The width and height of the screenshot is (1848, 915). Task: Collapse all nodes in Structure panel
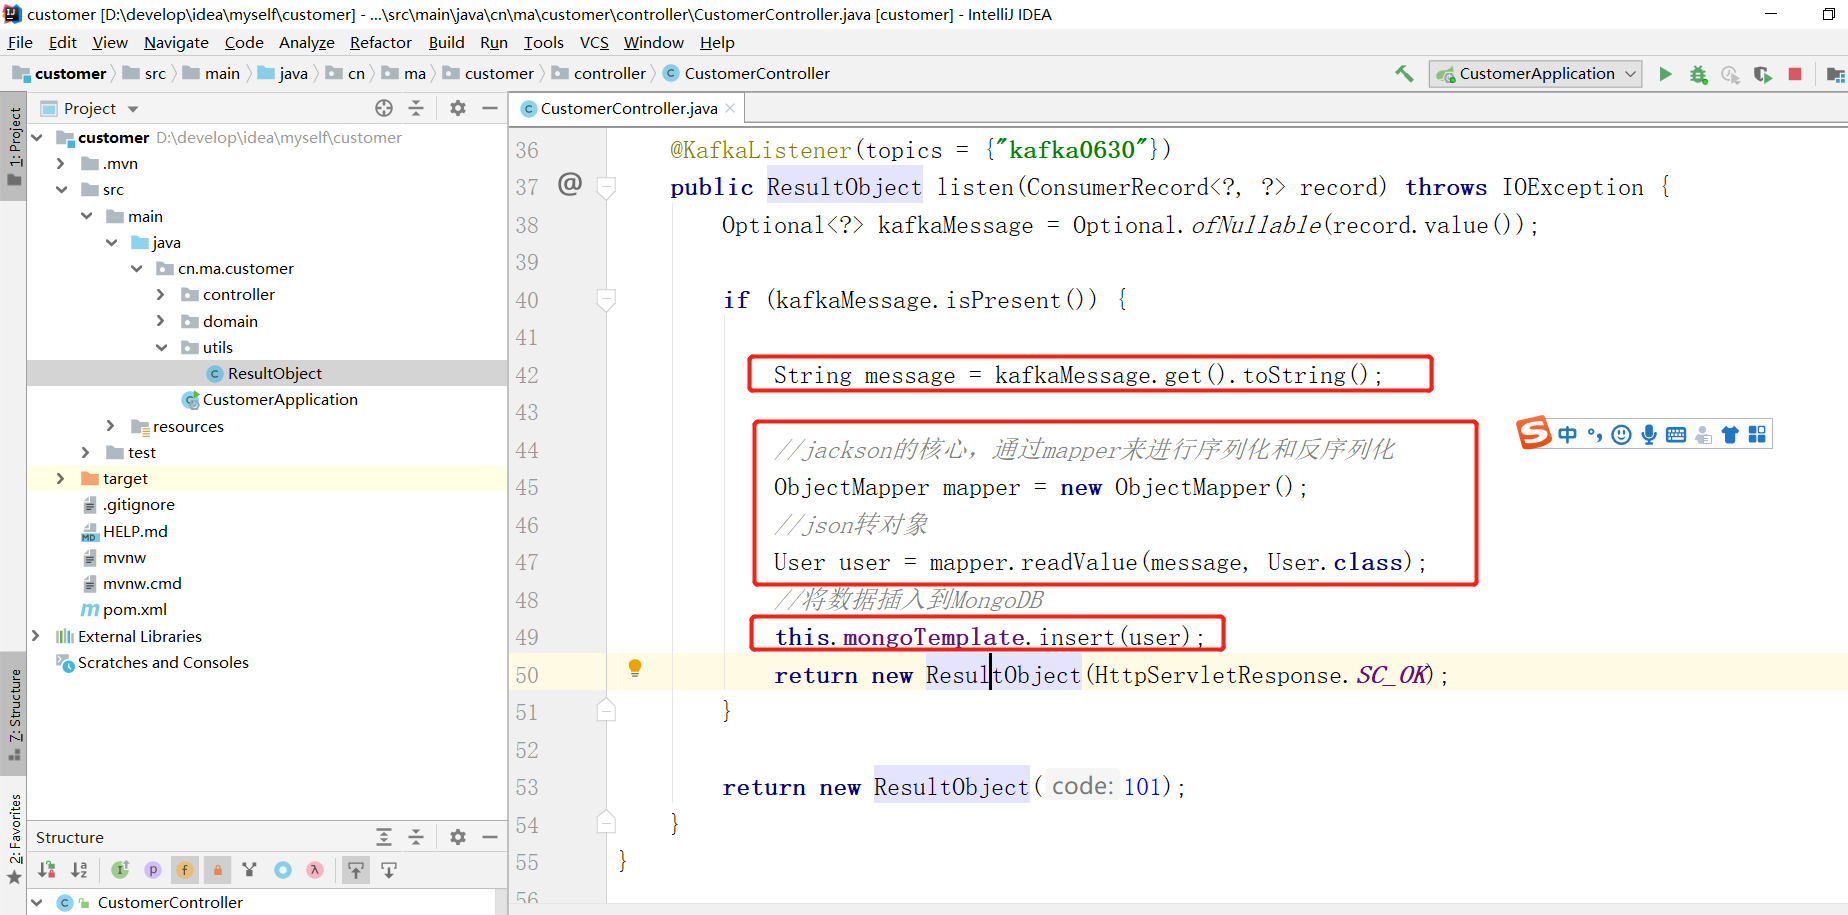(417, 837)
